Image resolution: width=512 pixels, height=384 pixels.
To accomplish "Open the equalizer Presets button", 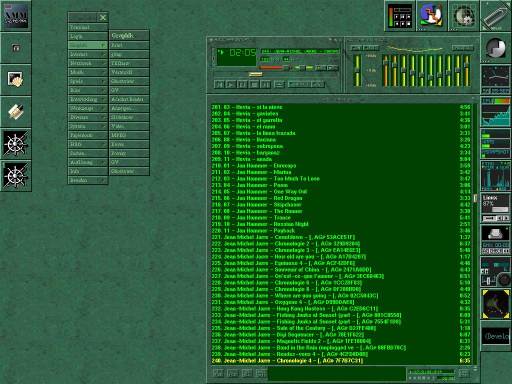I will (x=463, y=48).
